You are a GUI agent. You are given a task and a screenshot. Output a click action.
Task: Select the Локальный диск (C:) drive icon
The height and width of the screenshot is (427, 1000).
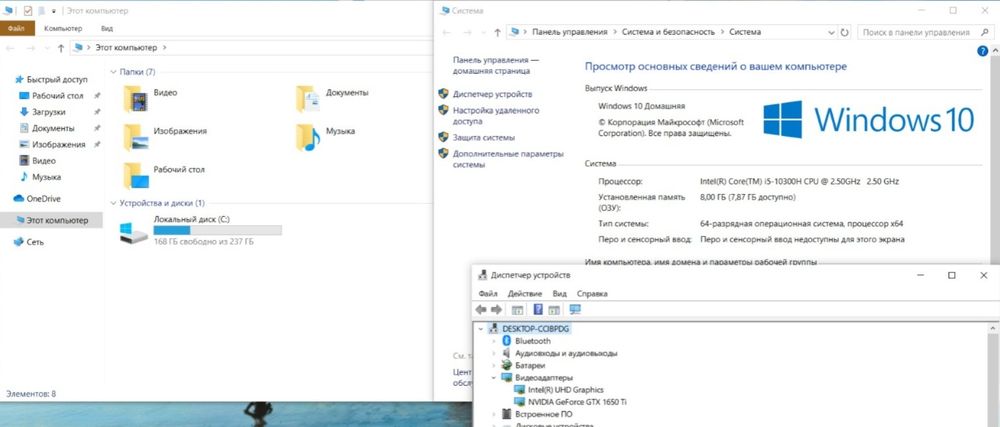point(134,232)
